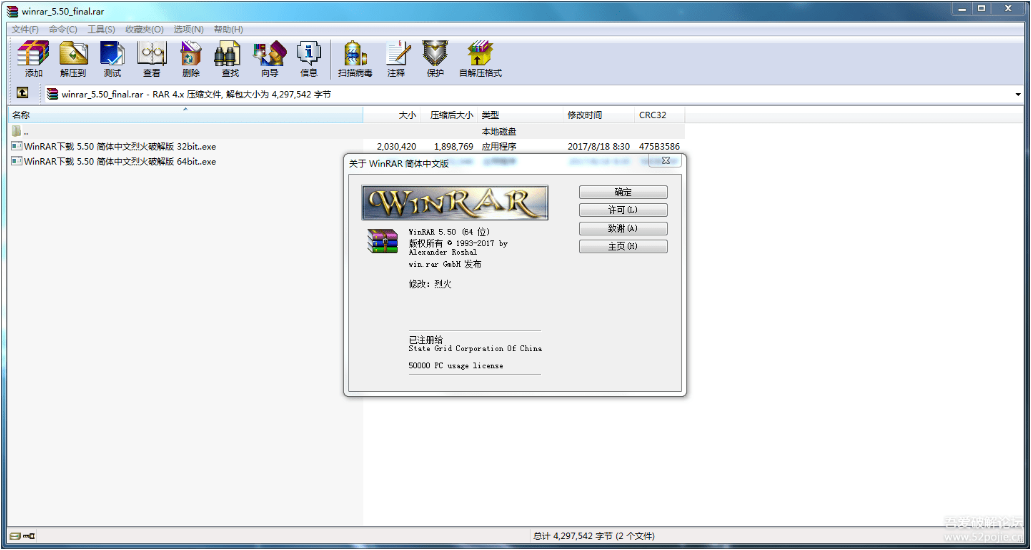The width and height of the screenshot is (1031, 550).
Task: Click 'State Grid Corporation Of China' text
Action: tap(475, 349)
